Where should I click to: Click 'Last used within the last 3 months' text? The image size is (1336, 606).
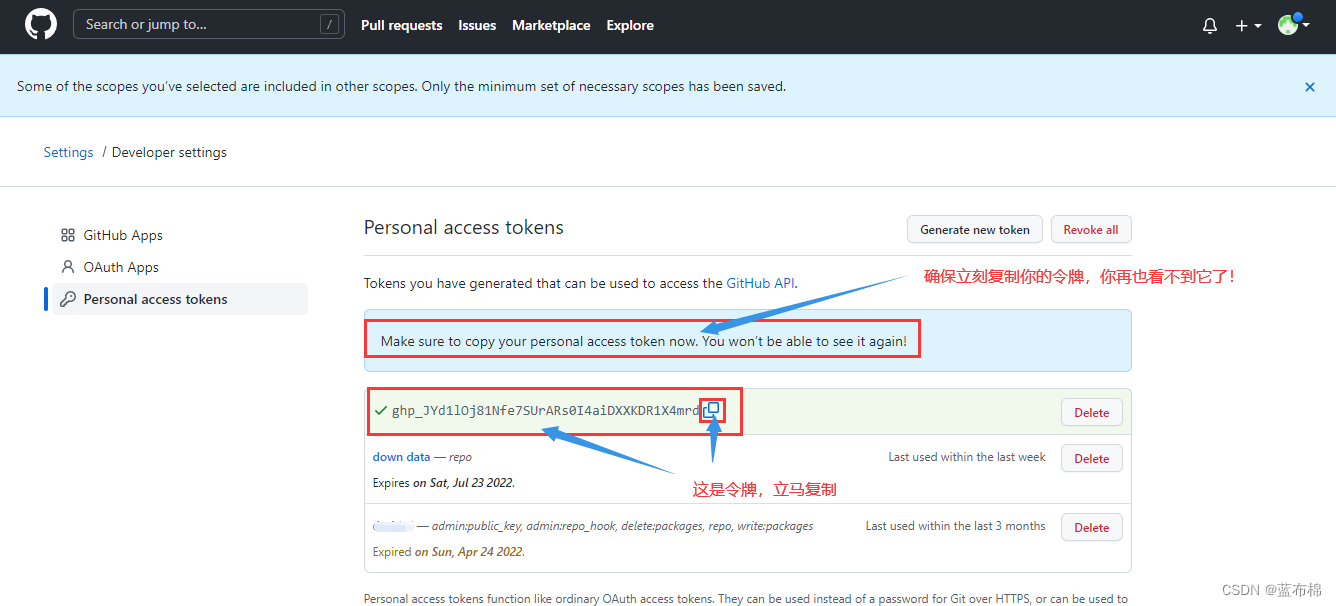(956, 526)
